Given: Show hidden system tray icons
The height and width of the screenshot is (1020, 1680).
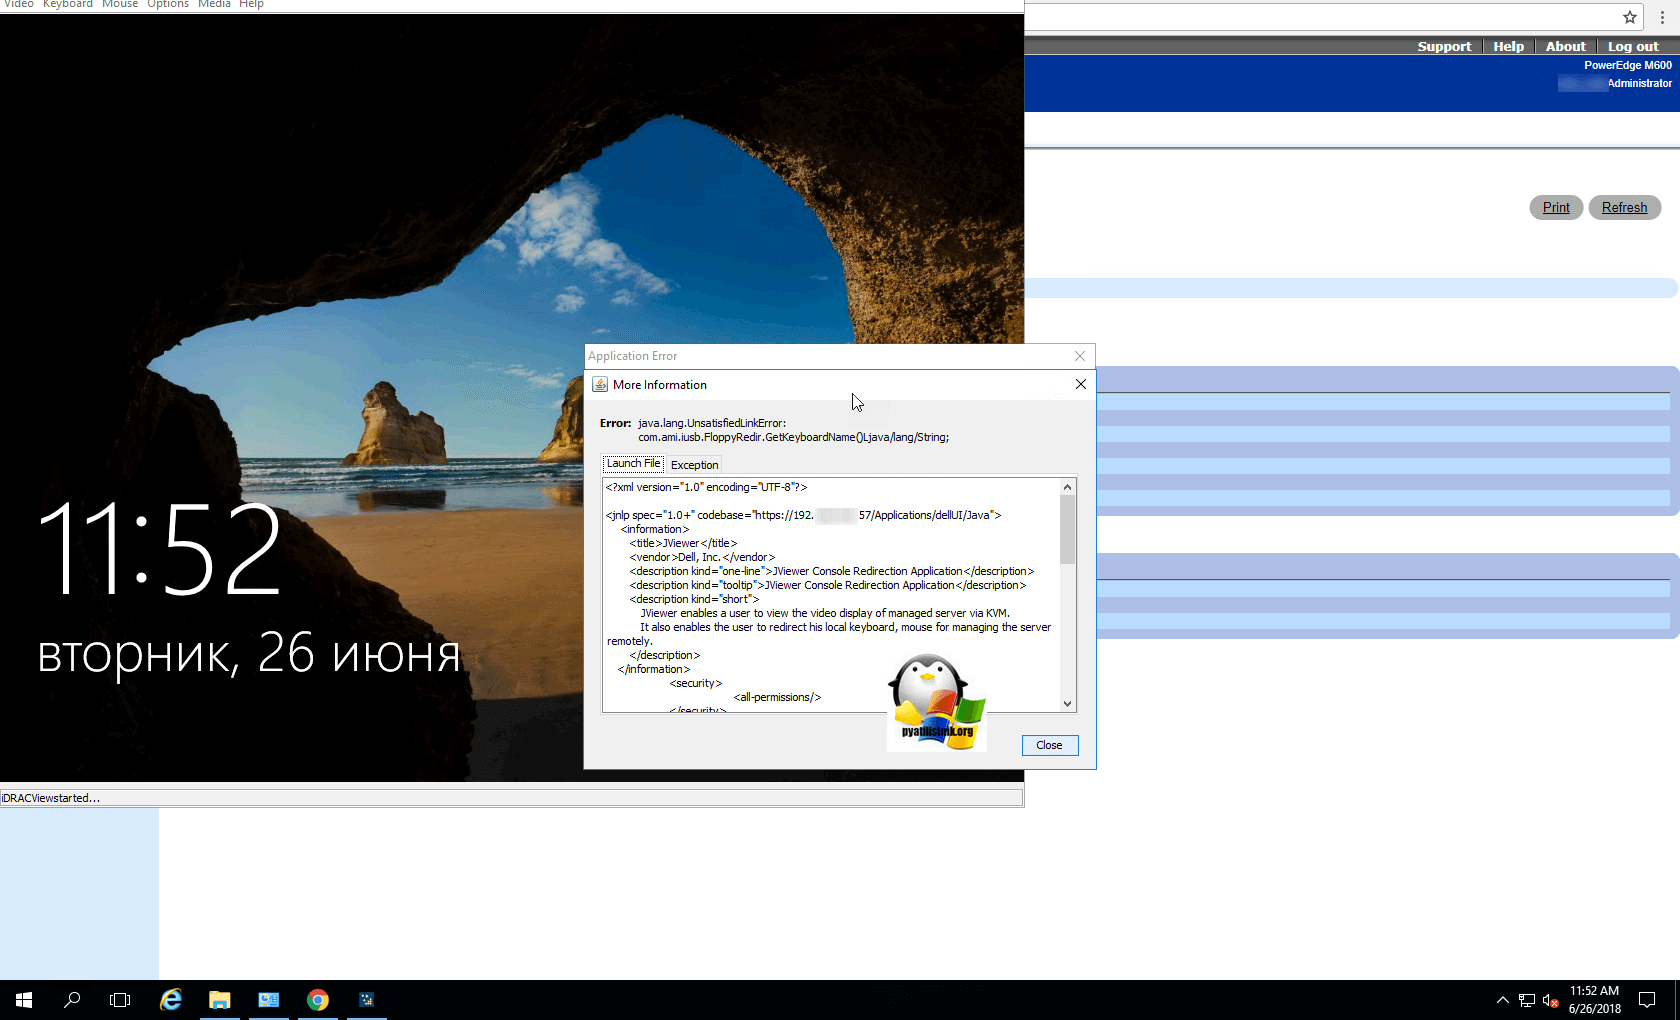Looking at the screenshot, I should (1502, 1000).
